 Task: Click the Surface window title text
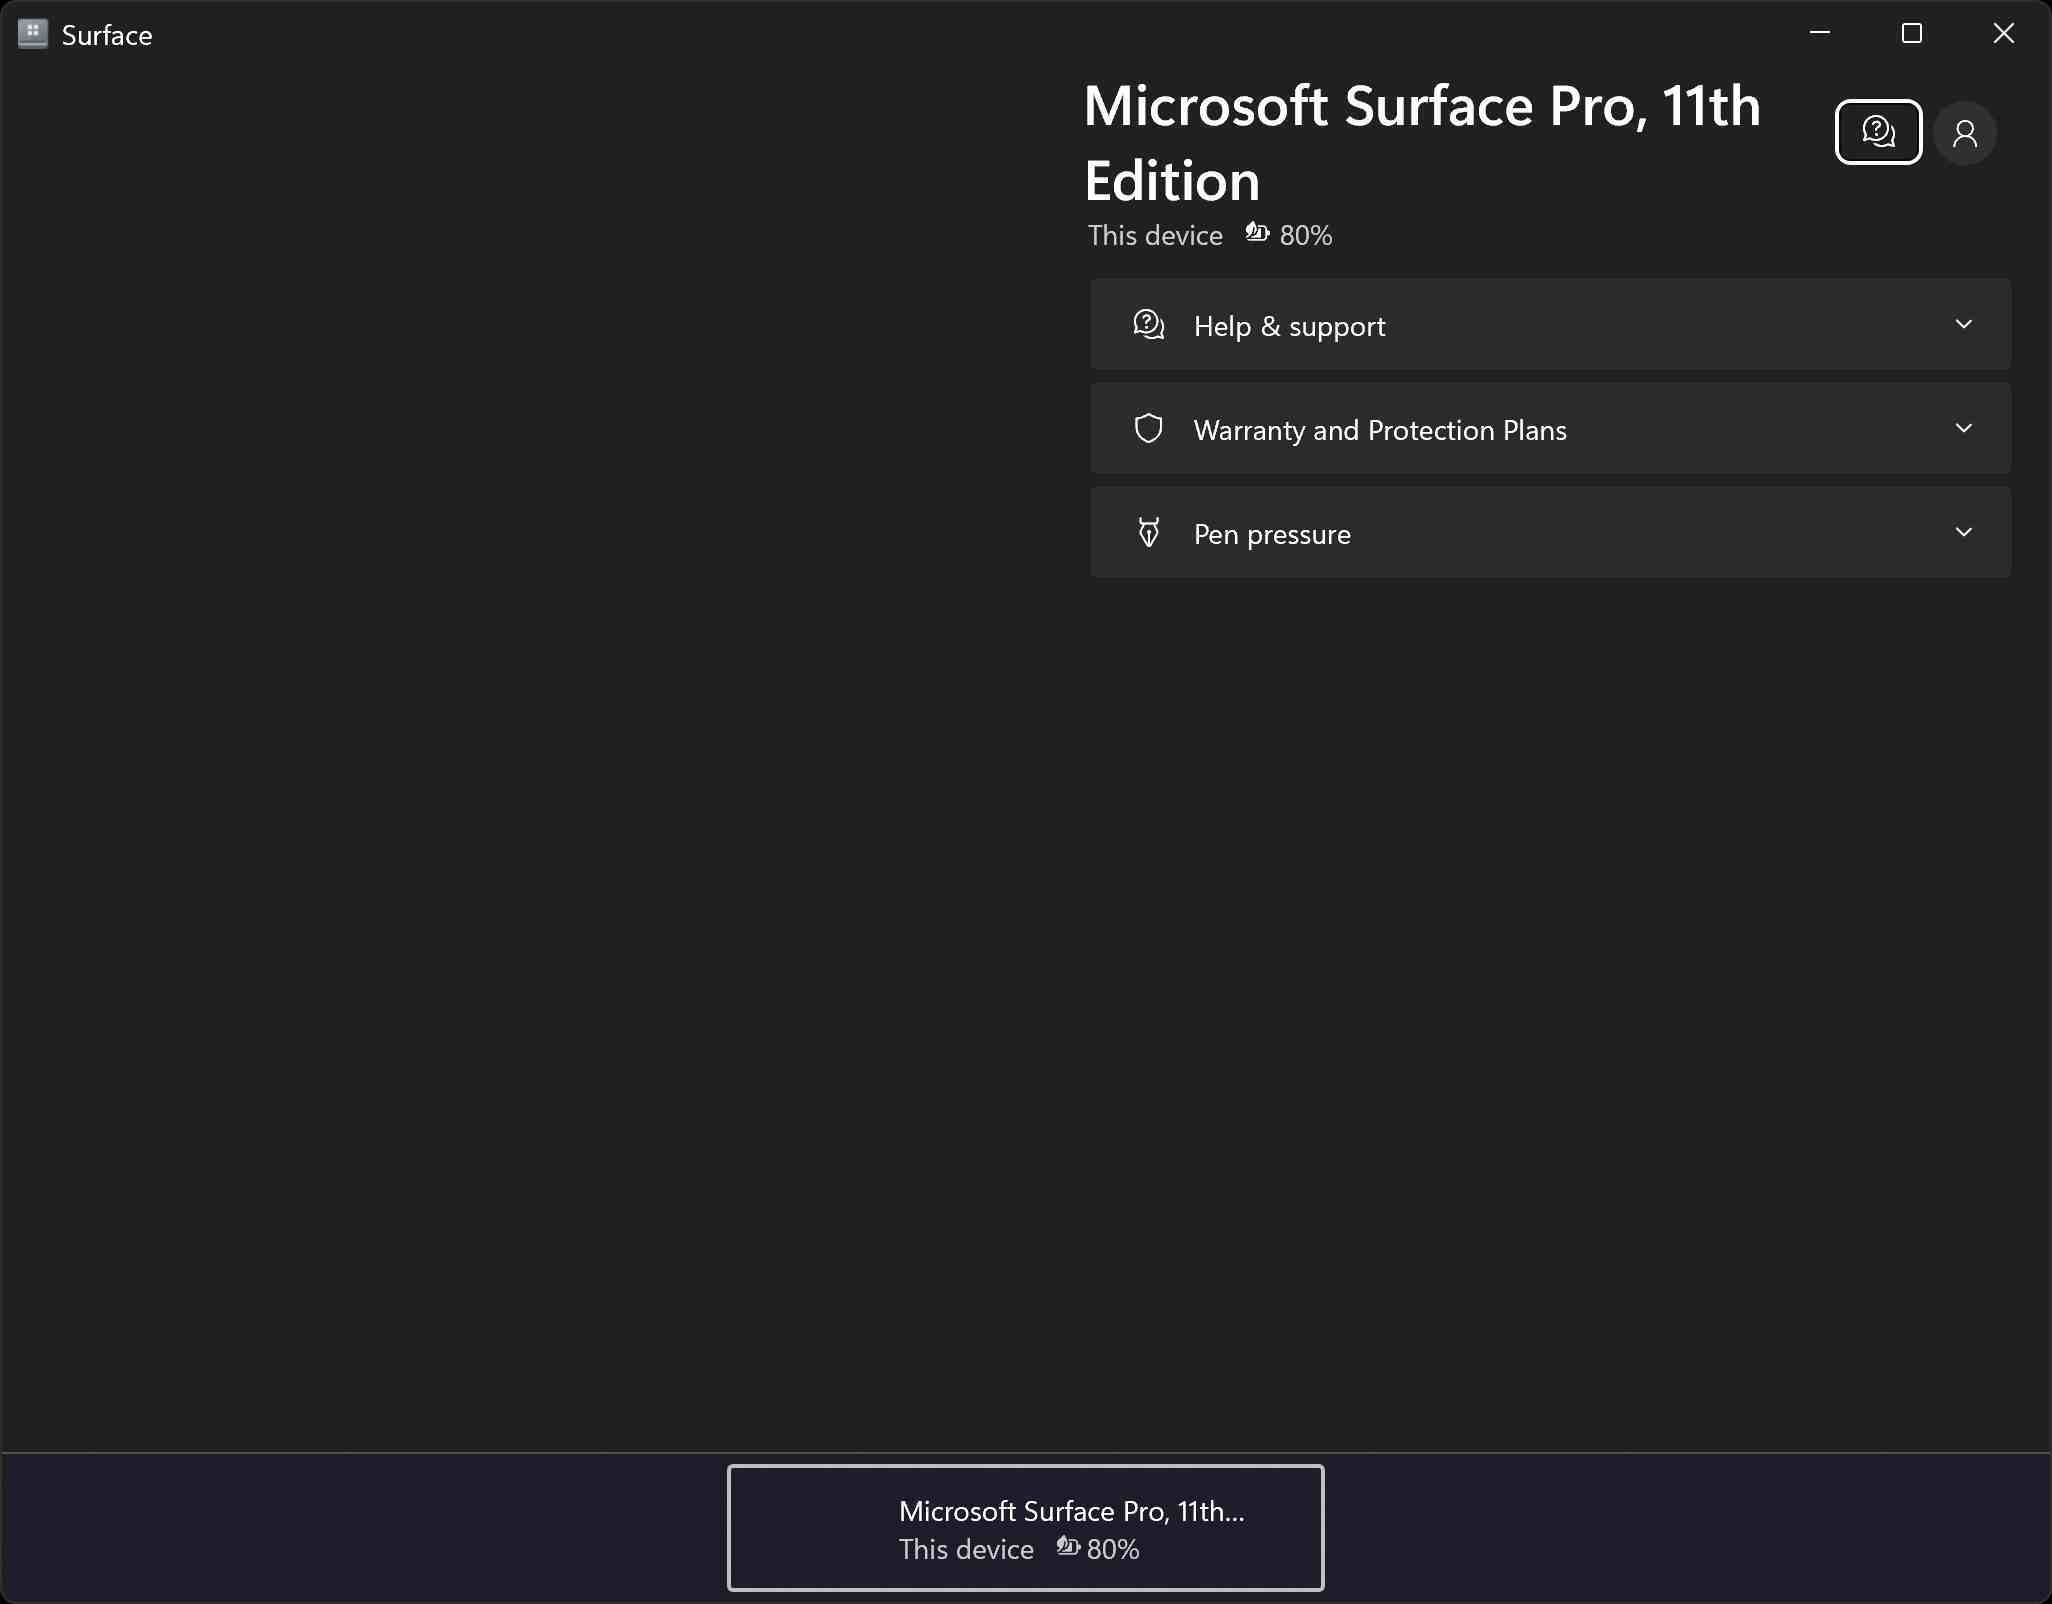pos(107,35)
